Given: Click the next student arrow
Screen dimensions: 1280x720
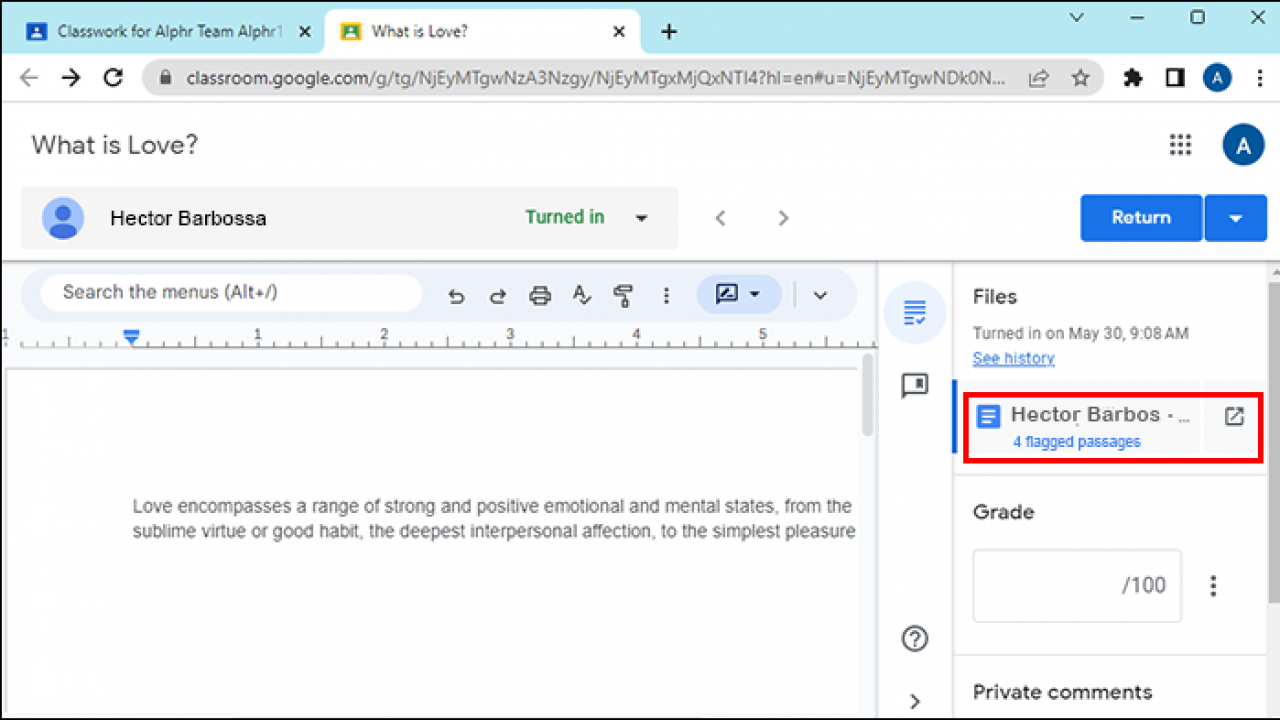Looking at the screenshot, I should pyautogui.click(x=783, y=218).
